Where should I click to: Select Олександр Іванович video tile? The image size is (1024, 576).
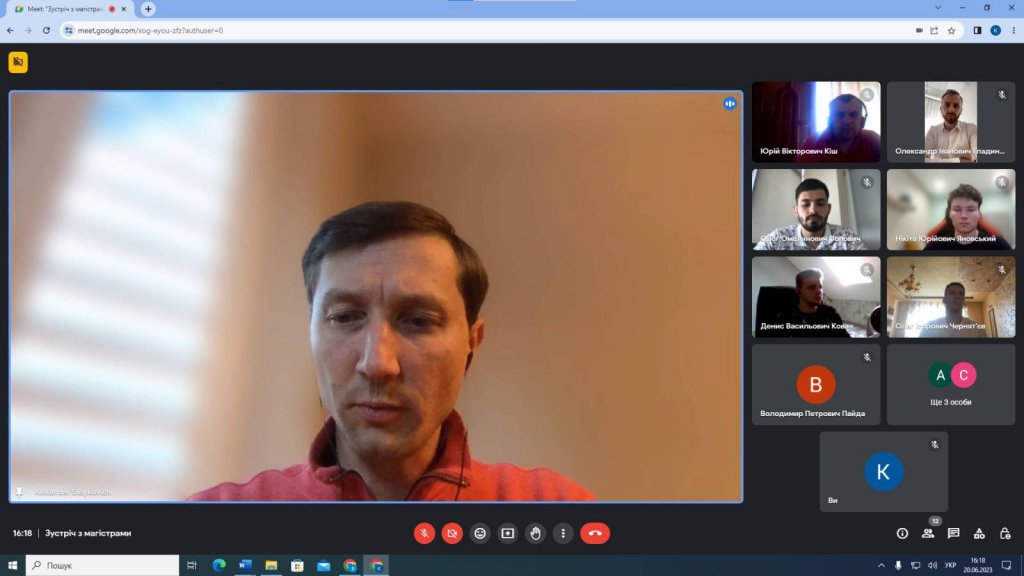click(x=951, y=121)
